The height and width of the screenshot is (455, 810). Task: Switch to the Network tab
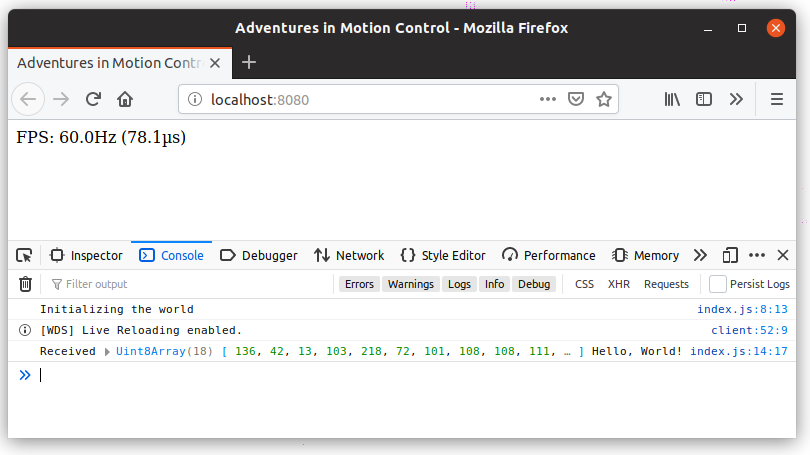coord(349,255)
